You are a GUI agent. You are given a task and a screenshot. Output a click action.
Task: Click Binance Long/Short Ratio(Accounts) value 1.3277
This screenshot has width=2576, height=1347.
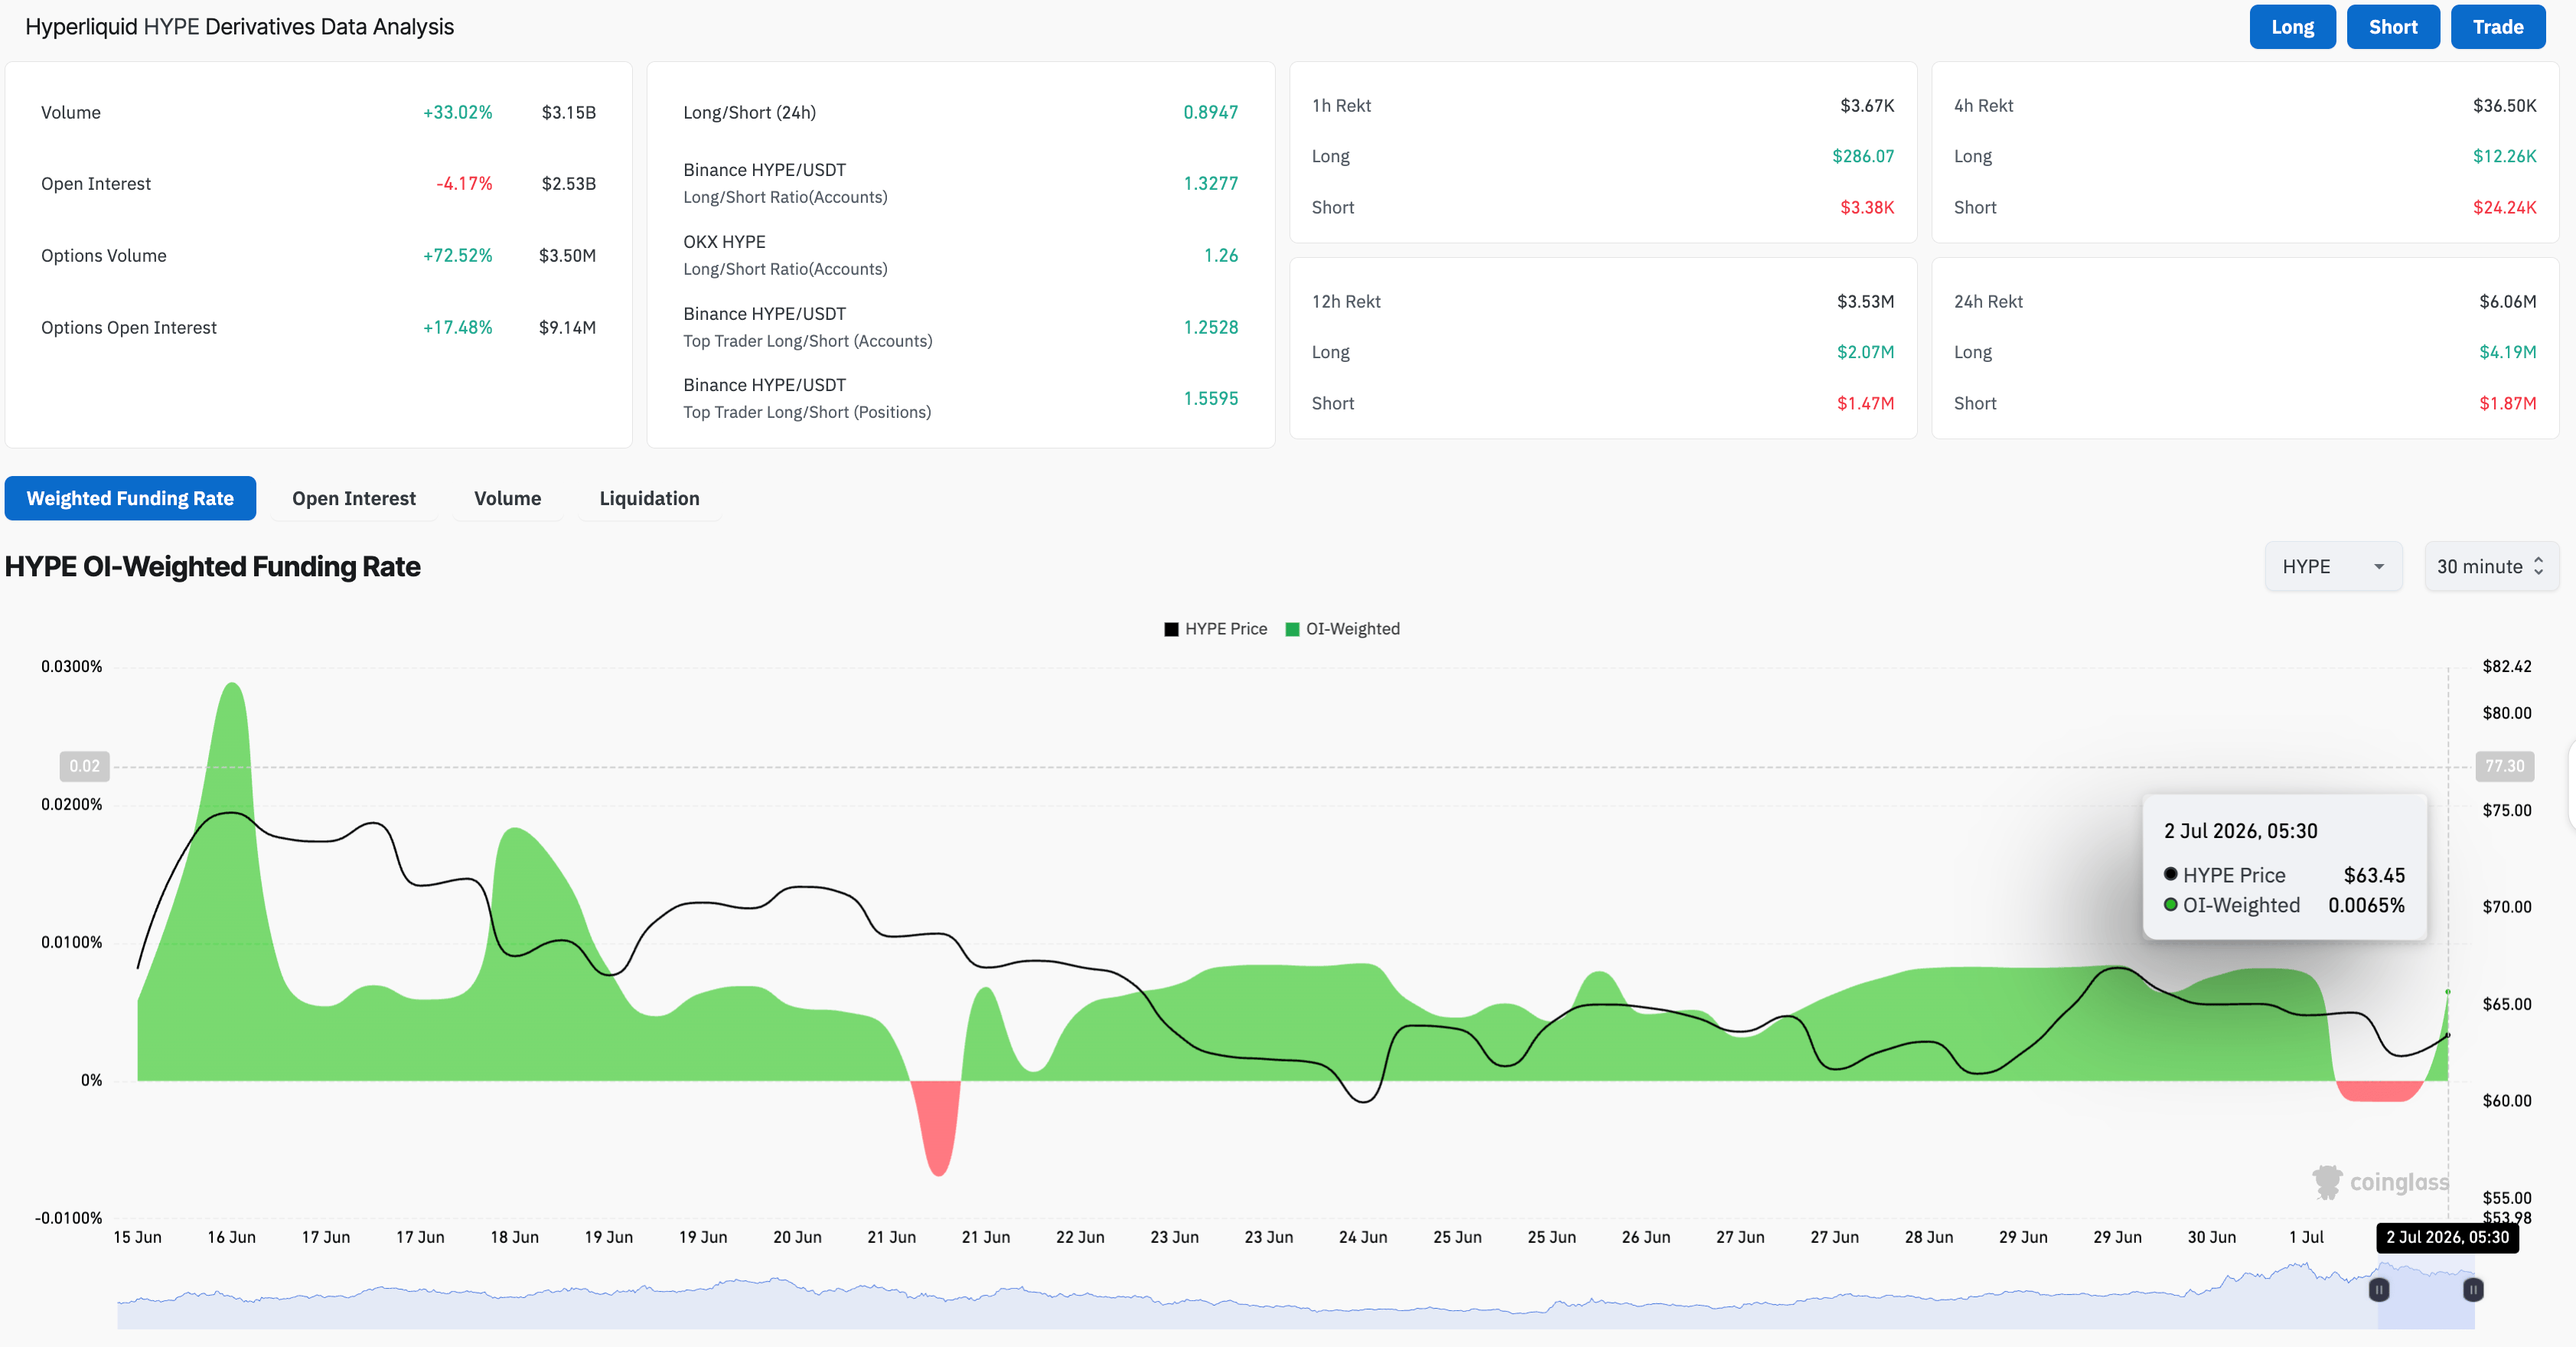coord(1210,183)
